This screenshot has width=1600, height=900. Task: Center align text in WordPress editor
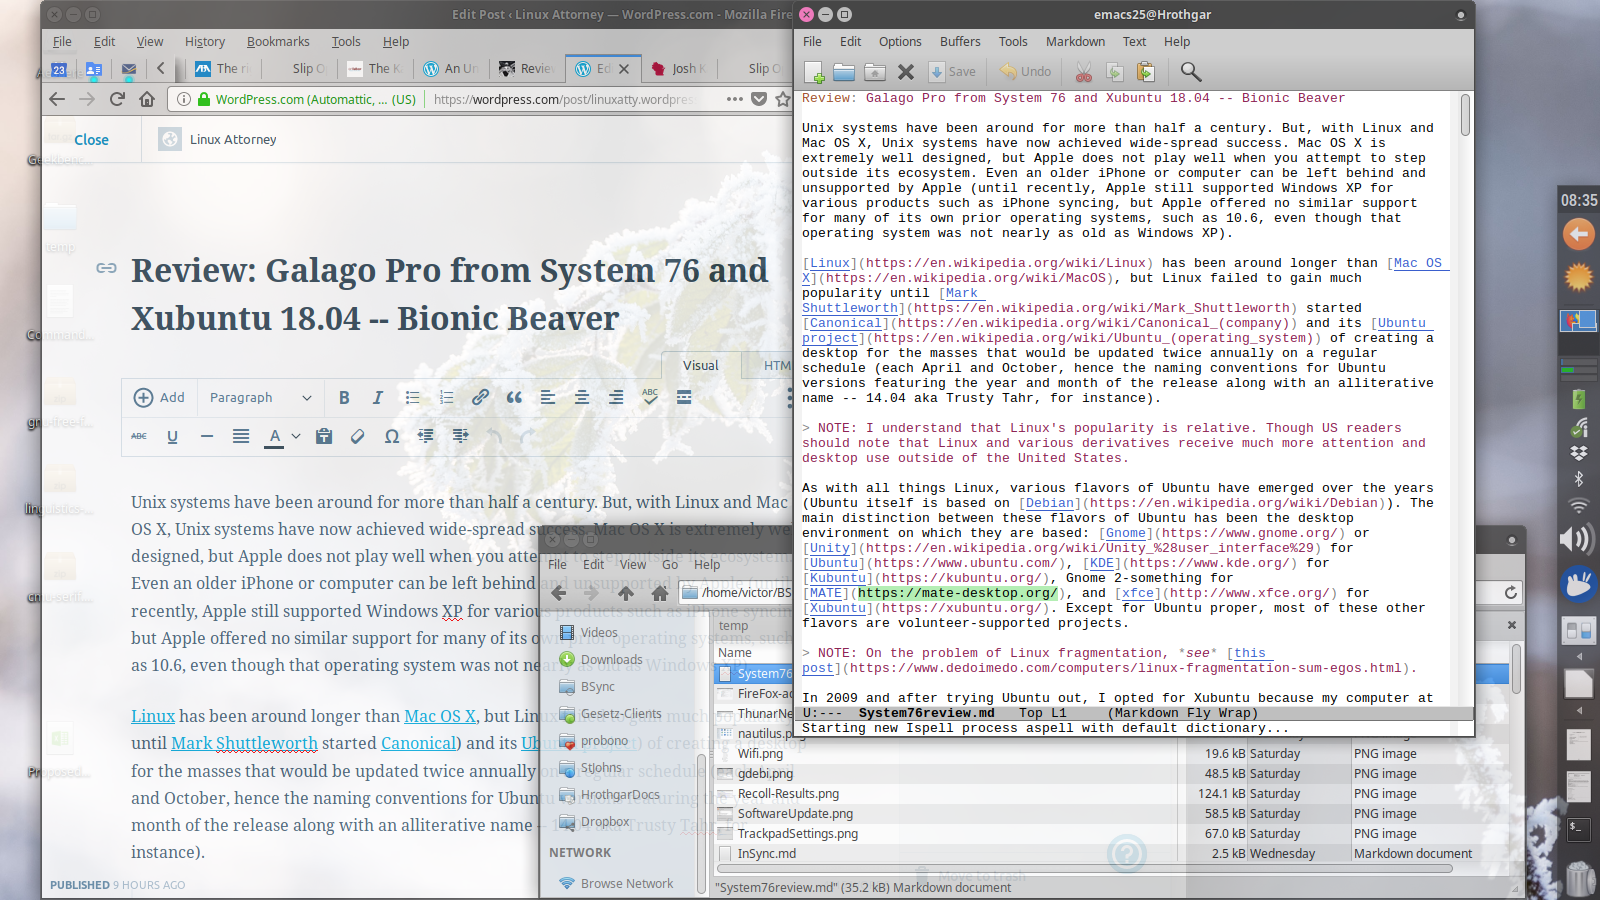pos(582,398)
